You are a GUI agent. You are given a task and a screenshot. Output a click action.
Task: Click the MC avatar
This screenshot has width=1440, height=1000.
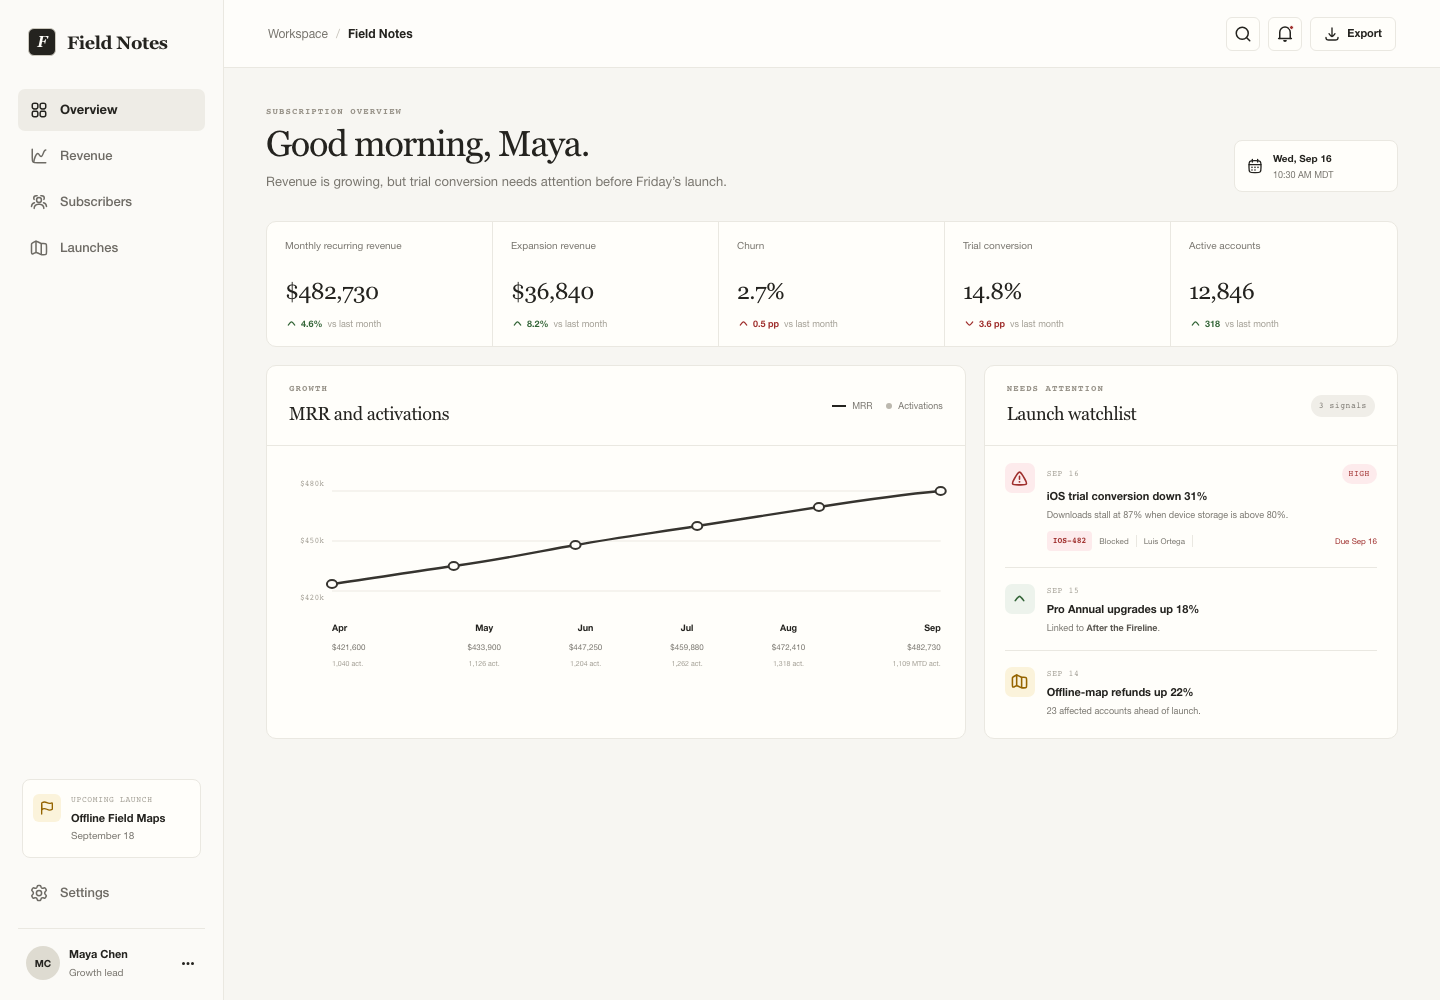point(43,964)
